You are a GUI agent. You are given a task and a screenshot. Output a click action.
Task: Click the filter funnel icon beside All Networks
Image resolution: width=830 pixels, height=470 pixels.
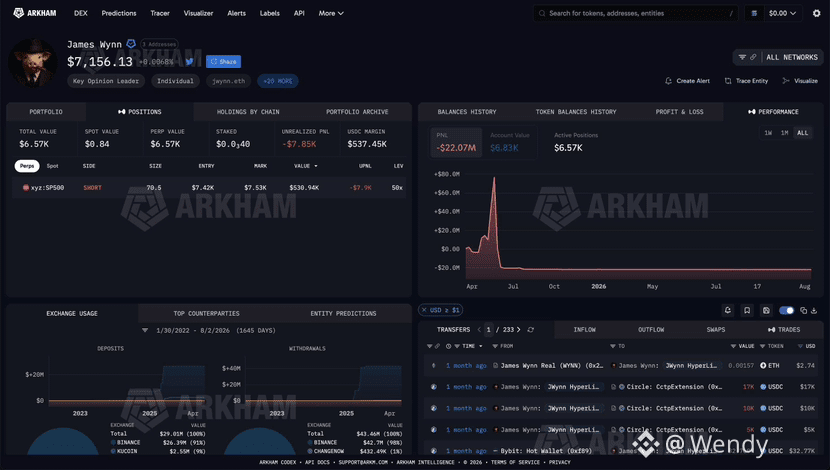click(742, 57)
